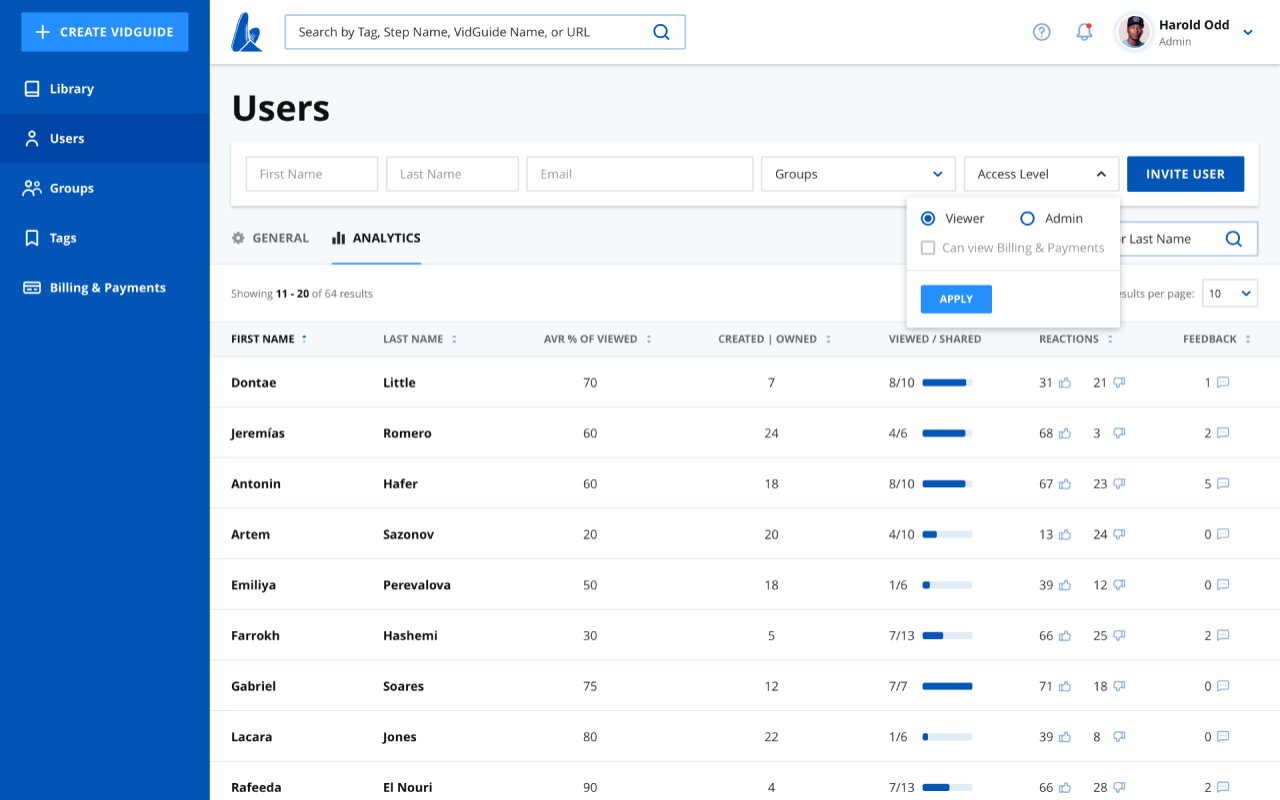Click feedback comment icon in Antonin Hafer row
Viewport: 1280px width, 800px height.
[x=1222, y=484]
